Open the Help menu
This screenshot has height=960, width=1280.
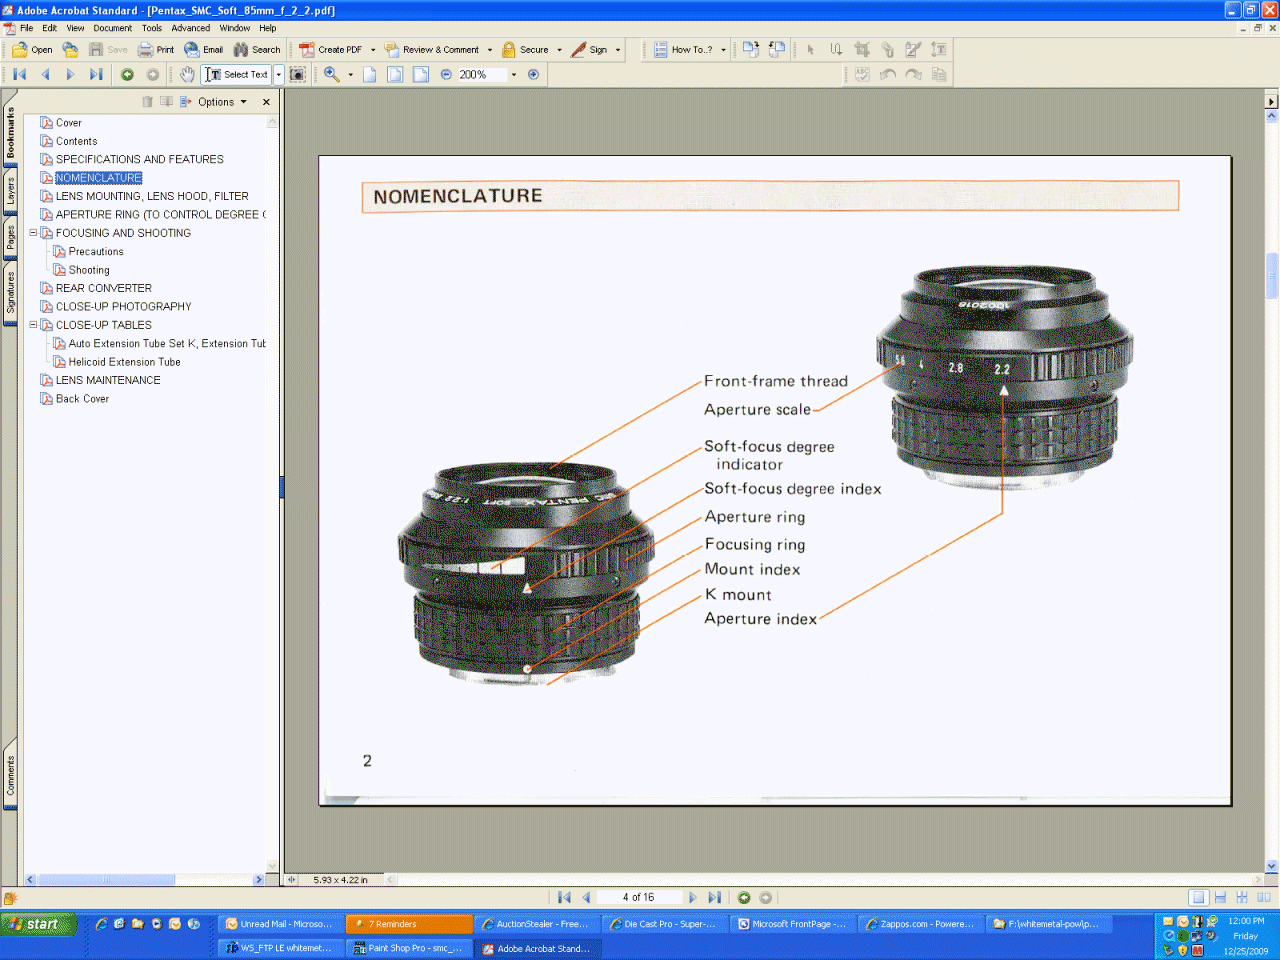(x=268, y=28)
